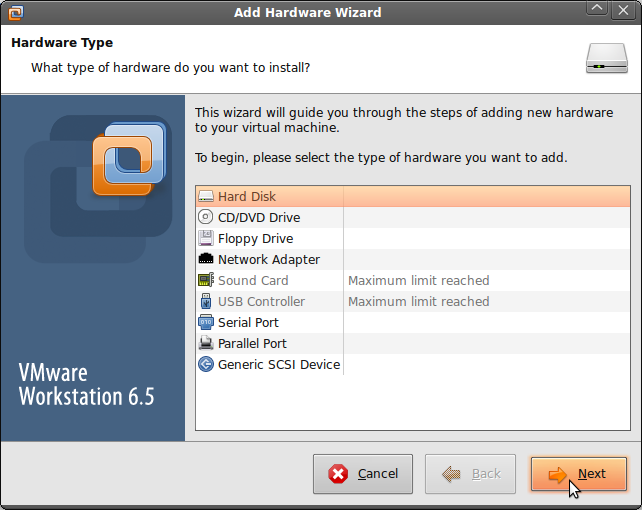
Task: Click Sound Card's "Maximum limit reached" note
Action: (418, 280)
